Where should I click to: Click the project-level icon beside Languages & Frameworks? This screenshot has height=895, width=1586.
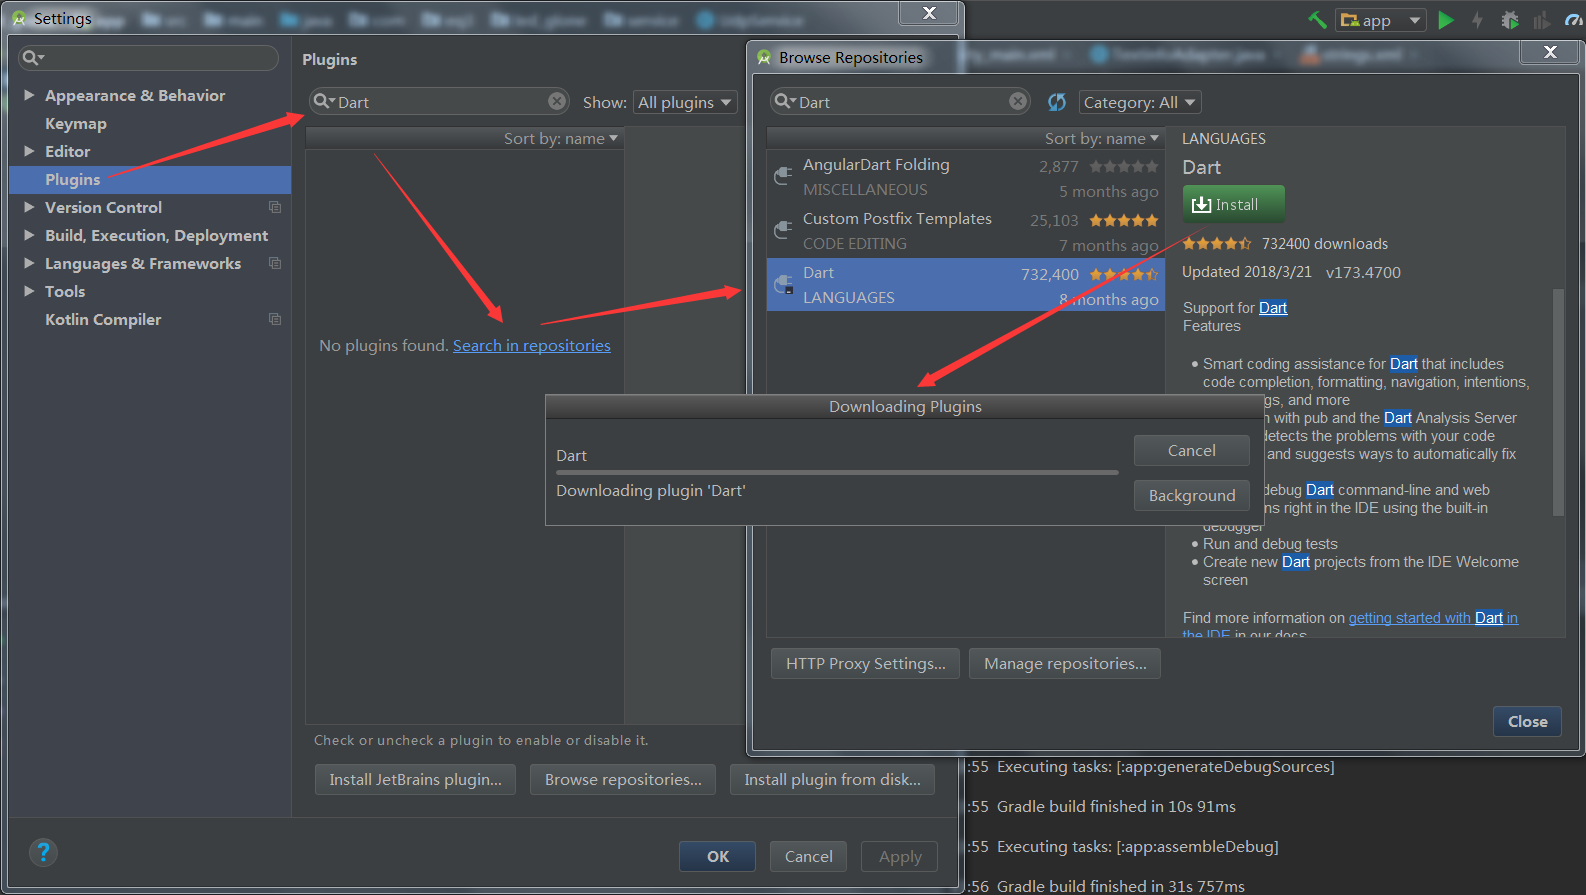[x=275, y=263]
